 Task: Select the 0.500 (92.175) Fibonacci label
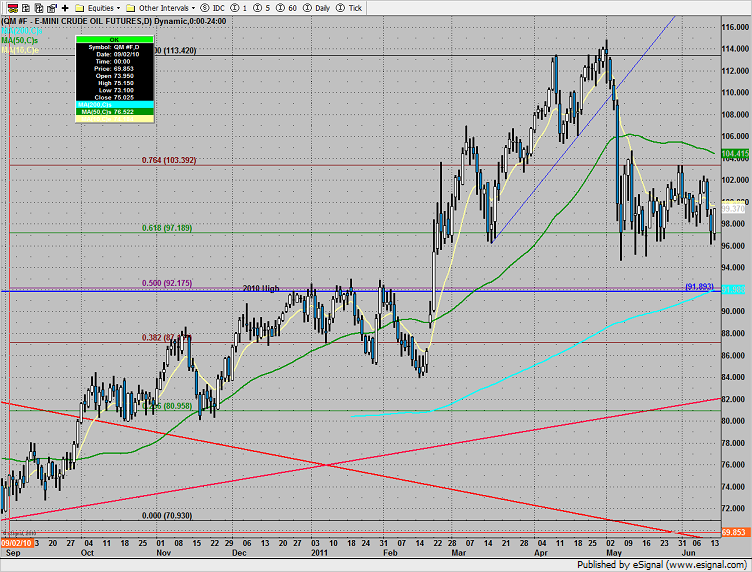click(x=167, y=283)
